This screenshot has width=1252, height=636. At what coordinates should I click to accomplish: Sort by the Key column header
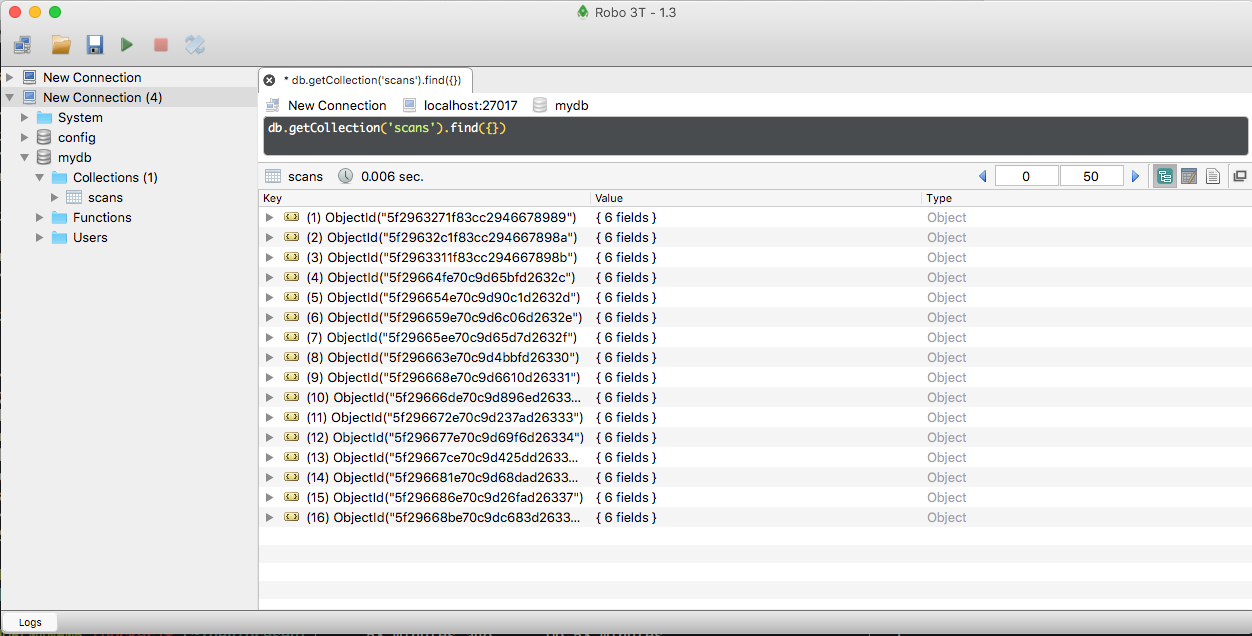pos(424,198)
